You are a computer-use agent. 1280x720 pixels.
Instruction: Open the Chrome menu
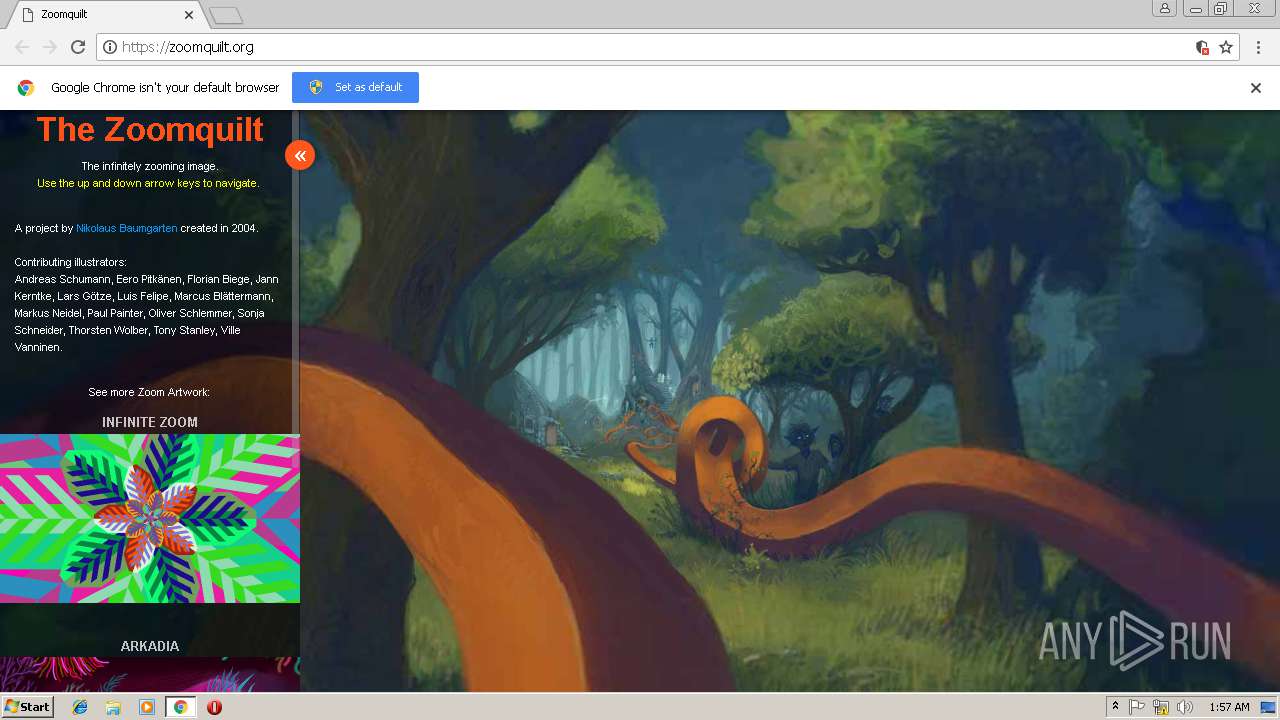tap(1256, 47)
